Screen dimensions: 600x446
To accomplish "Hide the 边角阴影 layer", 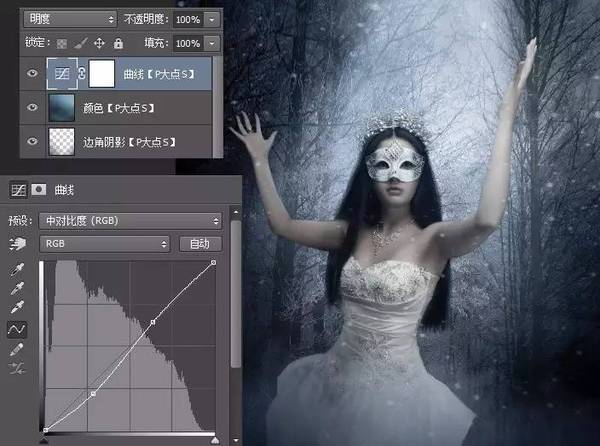I will [x=32, y=141].
